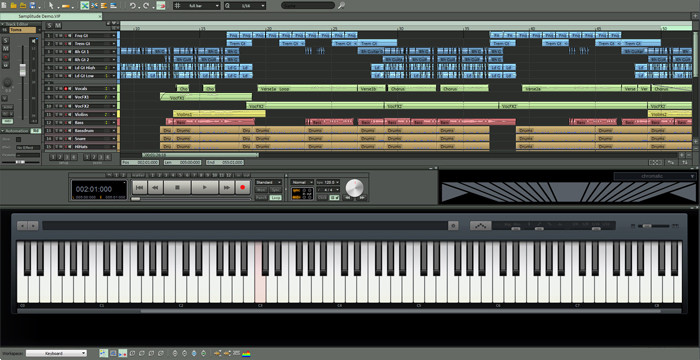This screenshot has height=360, width=700.
Task: Click the Rewind button in transport
Action: coord(155,188)
